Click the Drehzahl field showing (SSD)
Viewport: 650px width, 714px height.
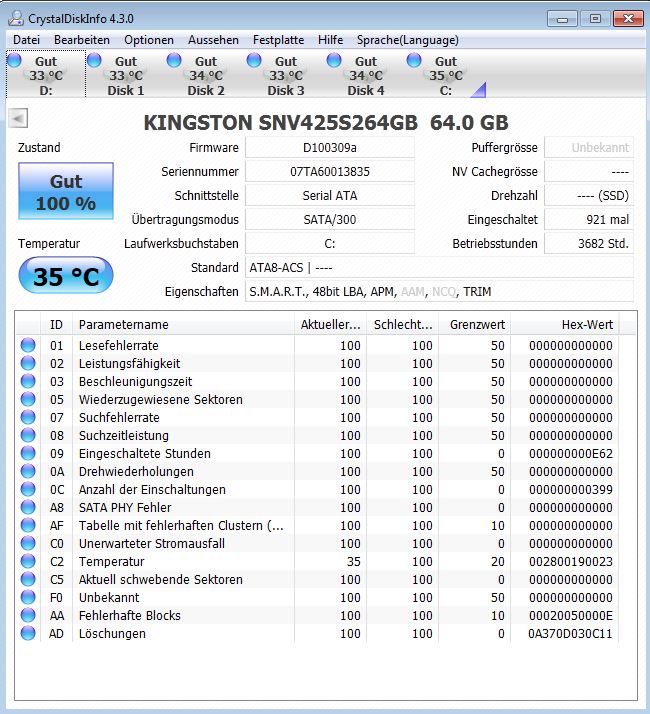(589, 195)
